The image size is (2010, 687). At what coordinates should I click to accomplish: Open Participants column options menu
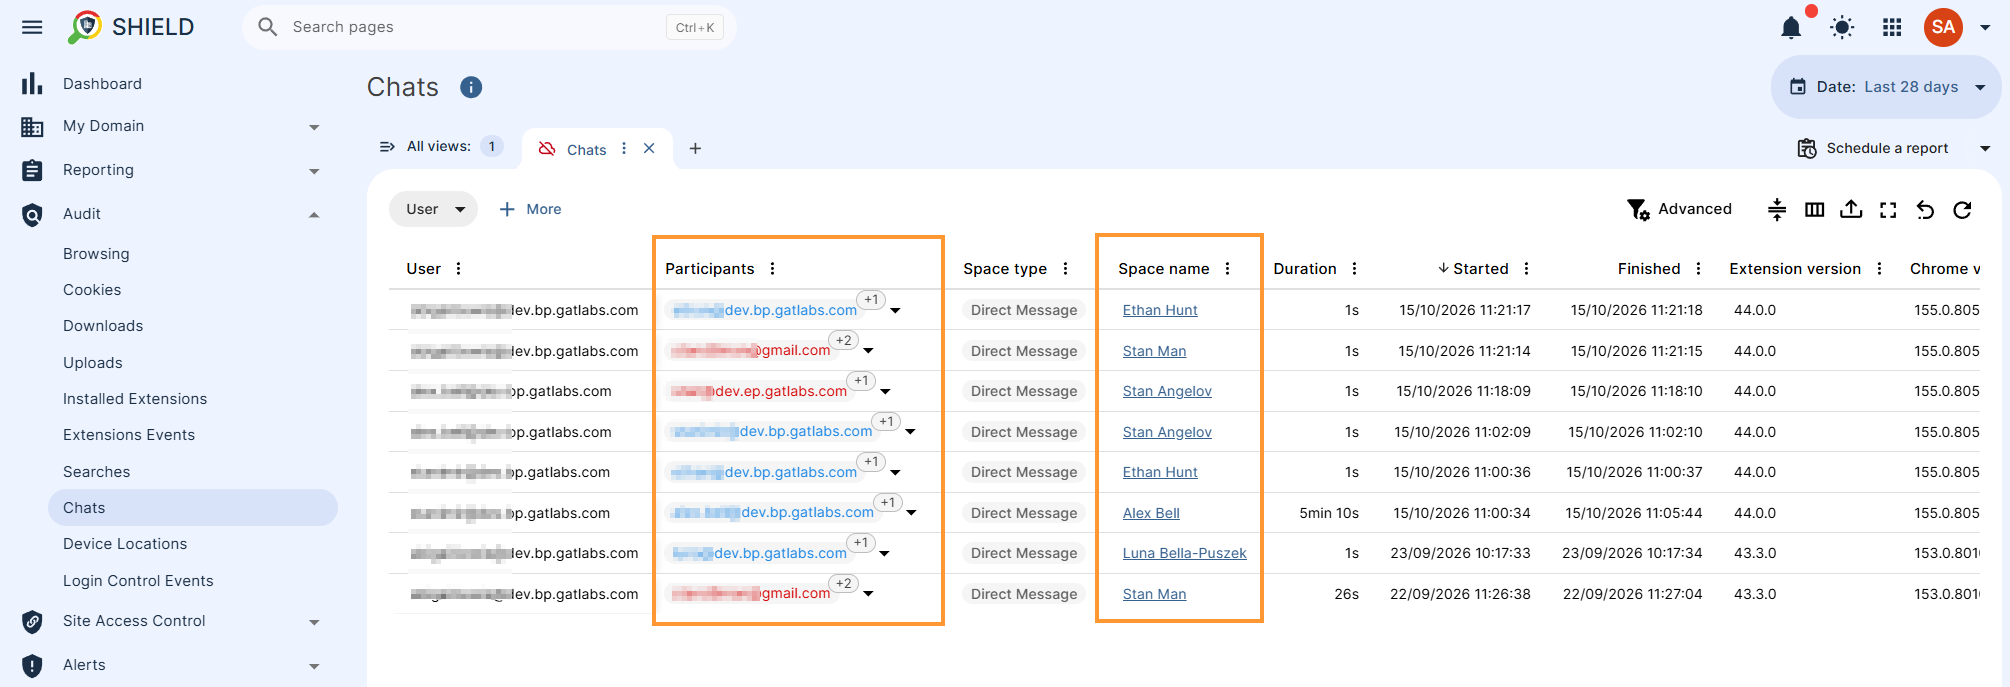point(772,268)
